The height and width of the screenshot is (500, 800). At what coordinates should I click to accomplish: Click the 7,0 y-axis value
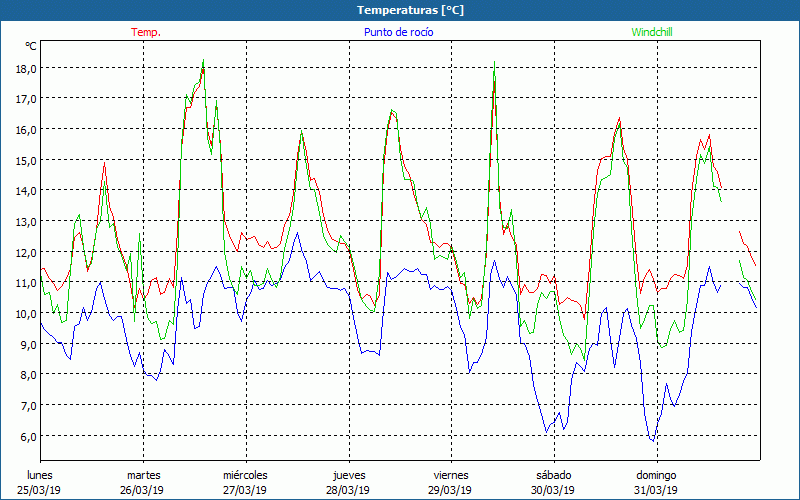(x=29, y=406)
